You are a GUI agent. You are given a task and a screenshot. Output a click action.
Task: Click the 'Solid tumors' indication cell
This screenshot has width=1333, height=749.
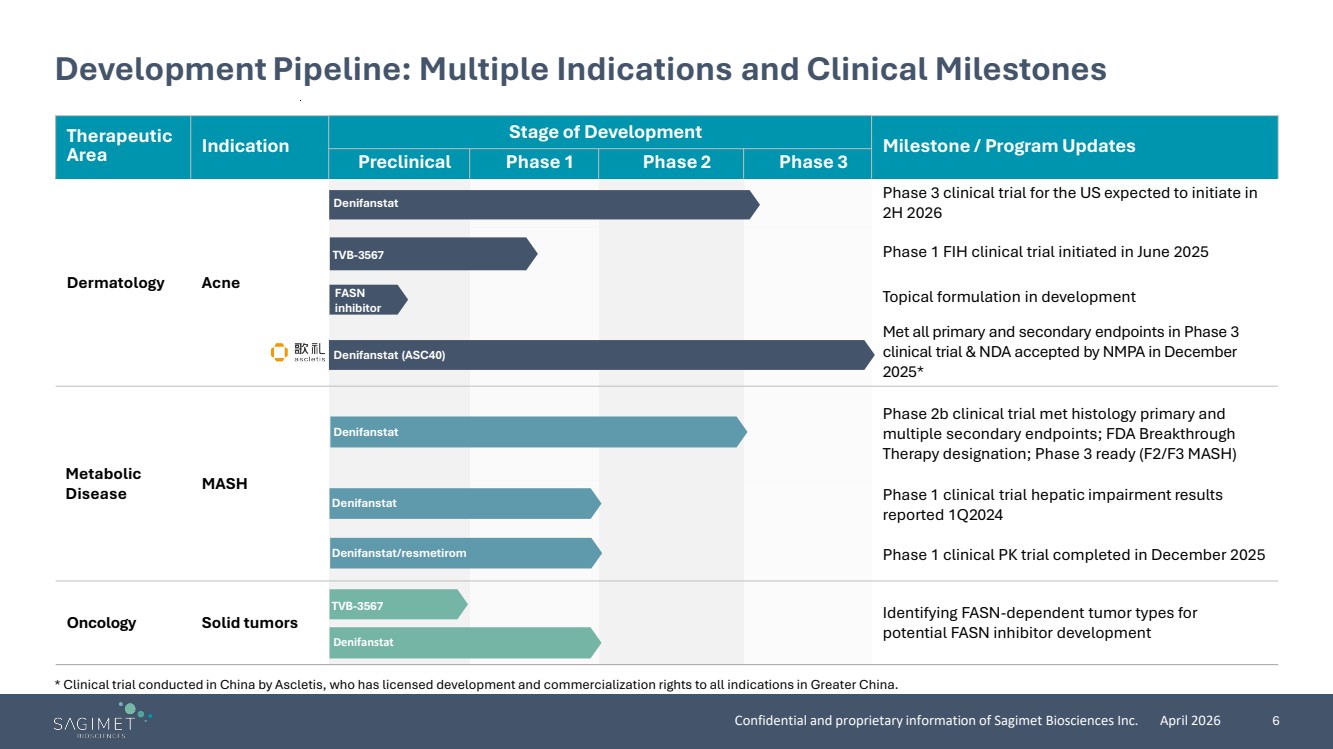coord(250,623)
